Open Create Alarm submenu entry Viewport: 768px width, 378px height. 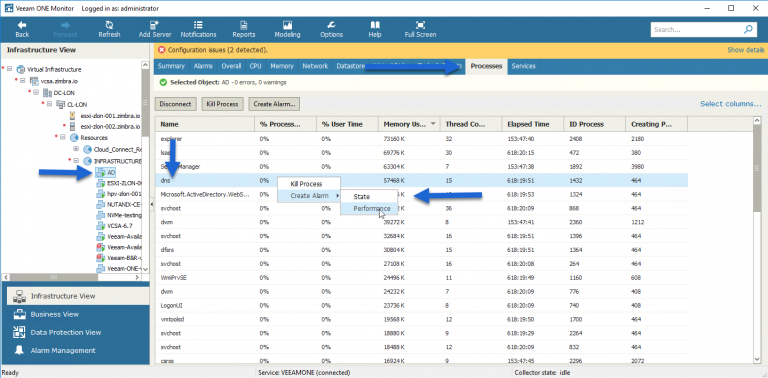tap(309, 195)
